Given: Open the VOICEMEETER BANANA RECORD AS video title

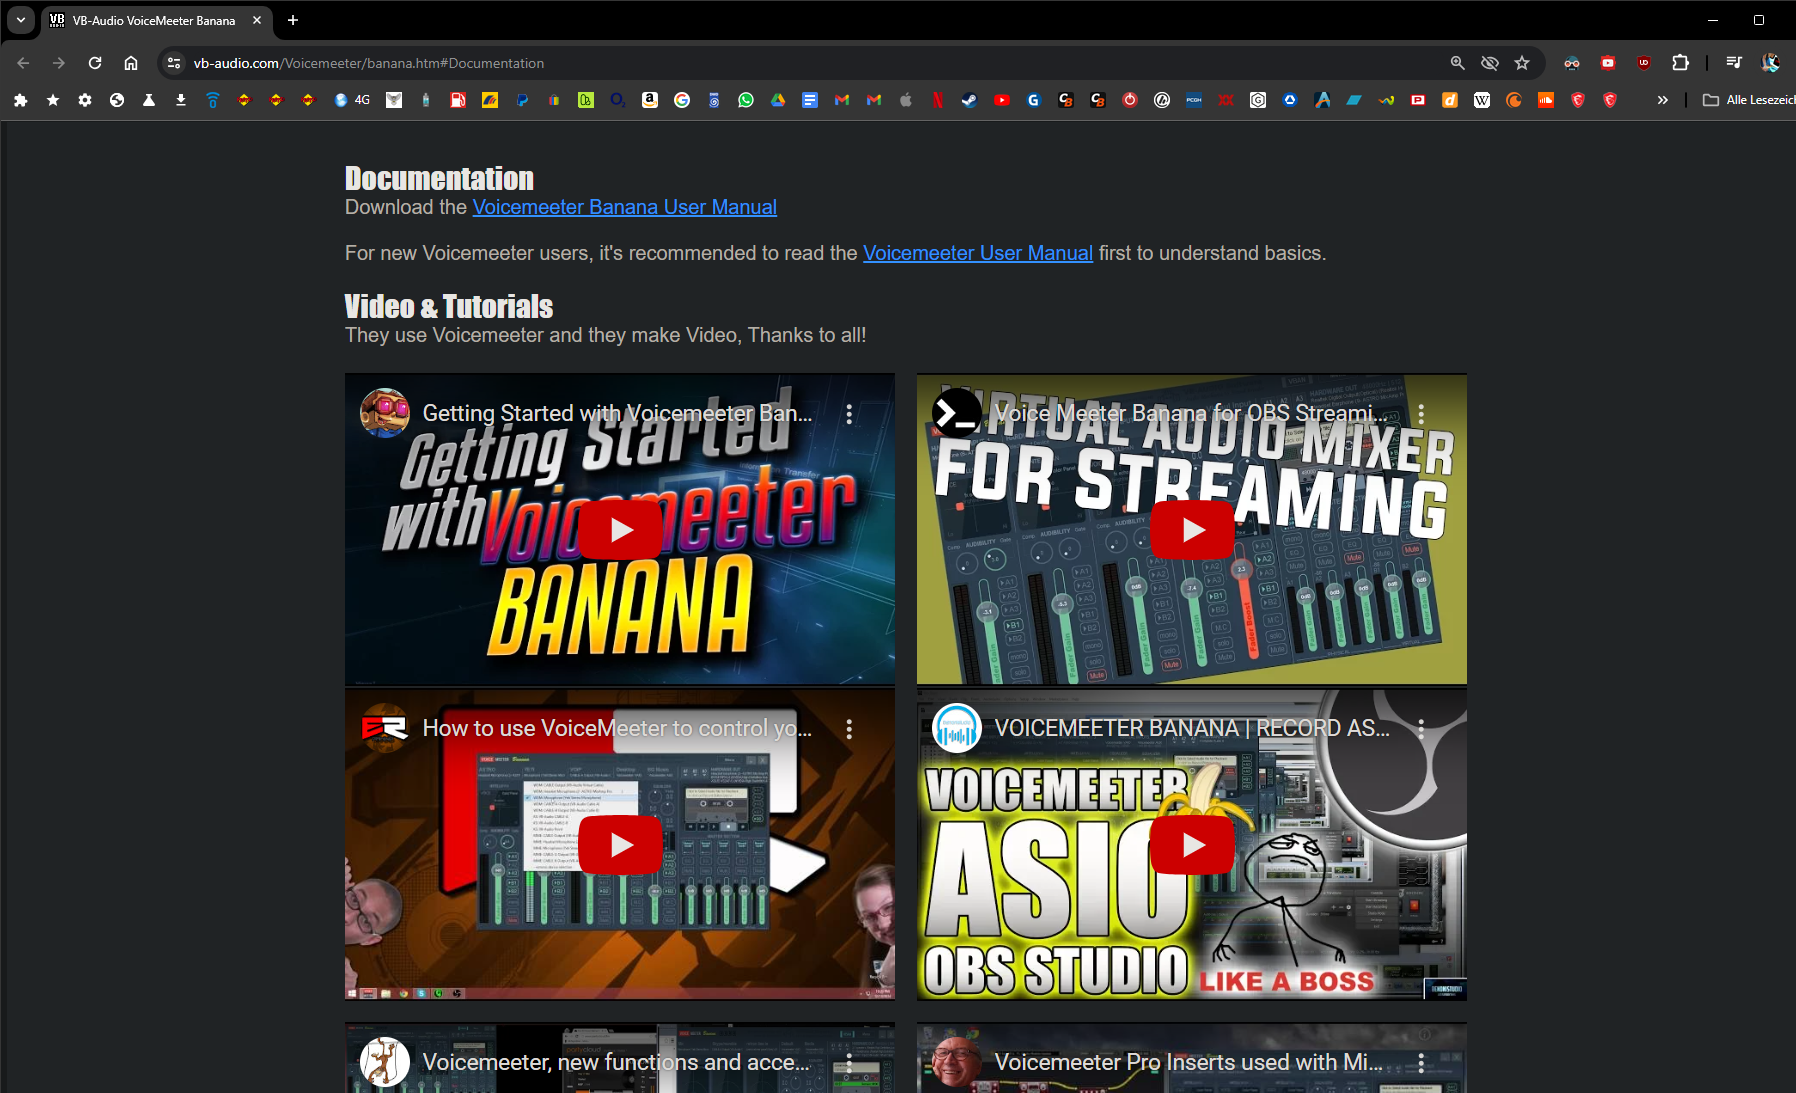Looking at the screenshot, I should coord(1192,728).
